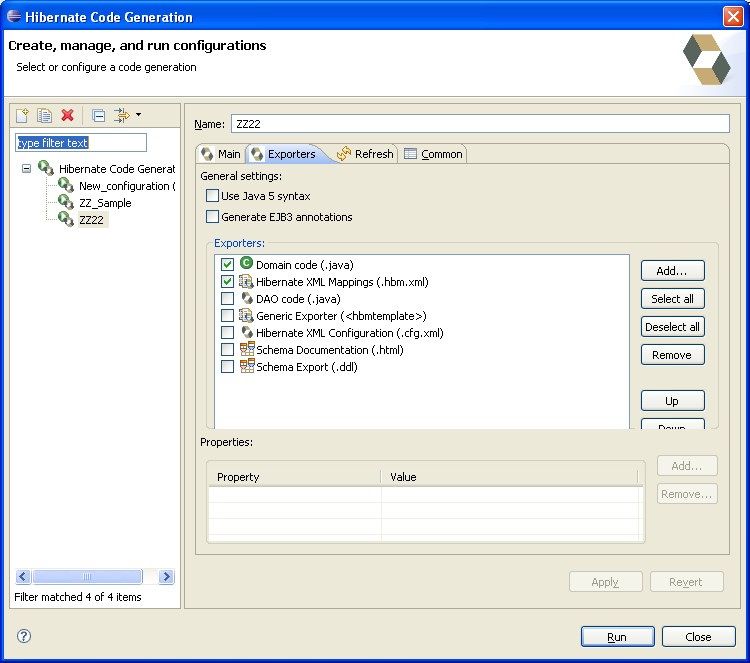Click the Common tab table icon

[x=410, y=154]
